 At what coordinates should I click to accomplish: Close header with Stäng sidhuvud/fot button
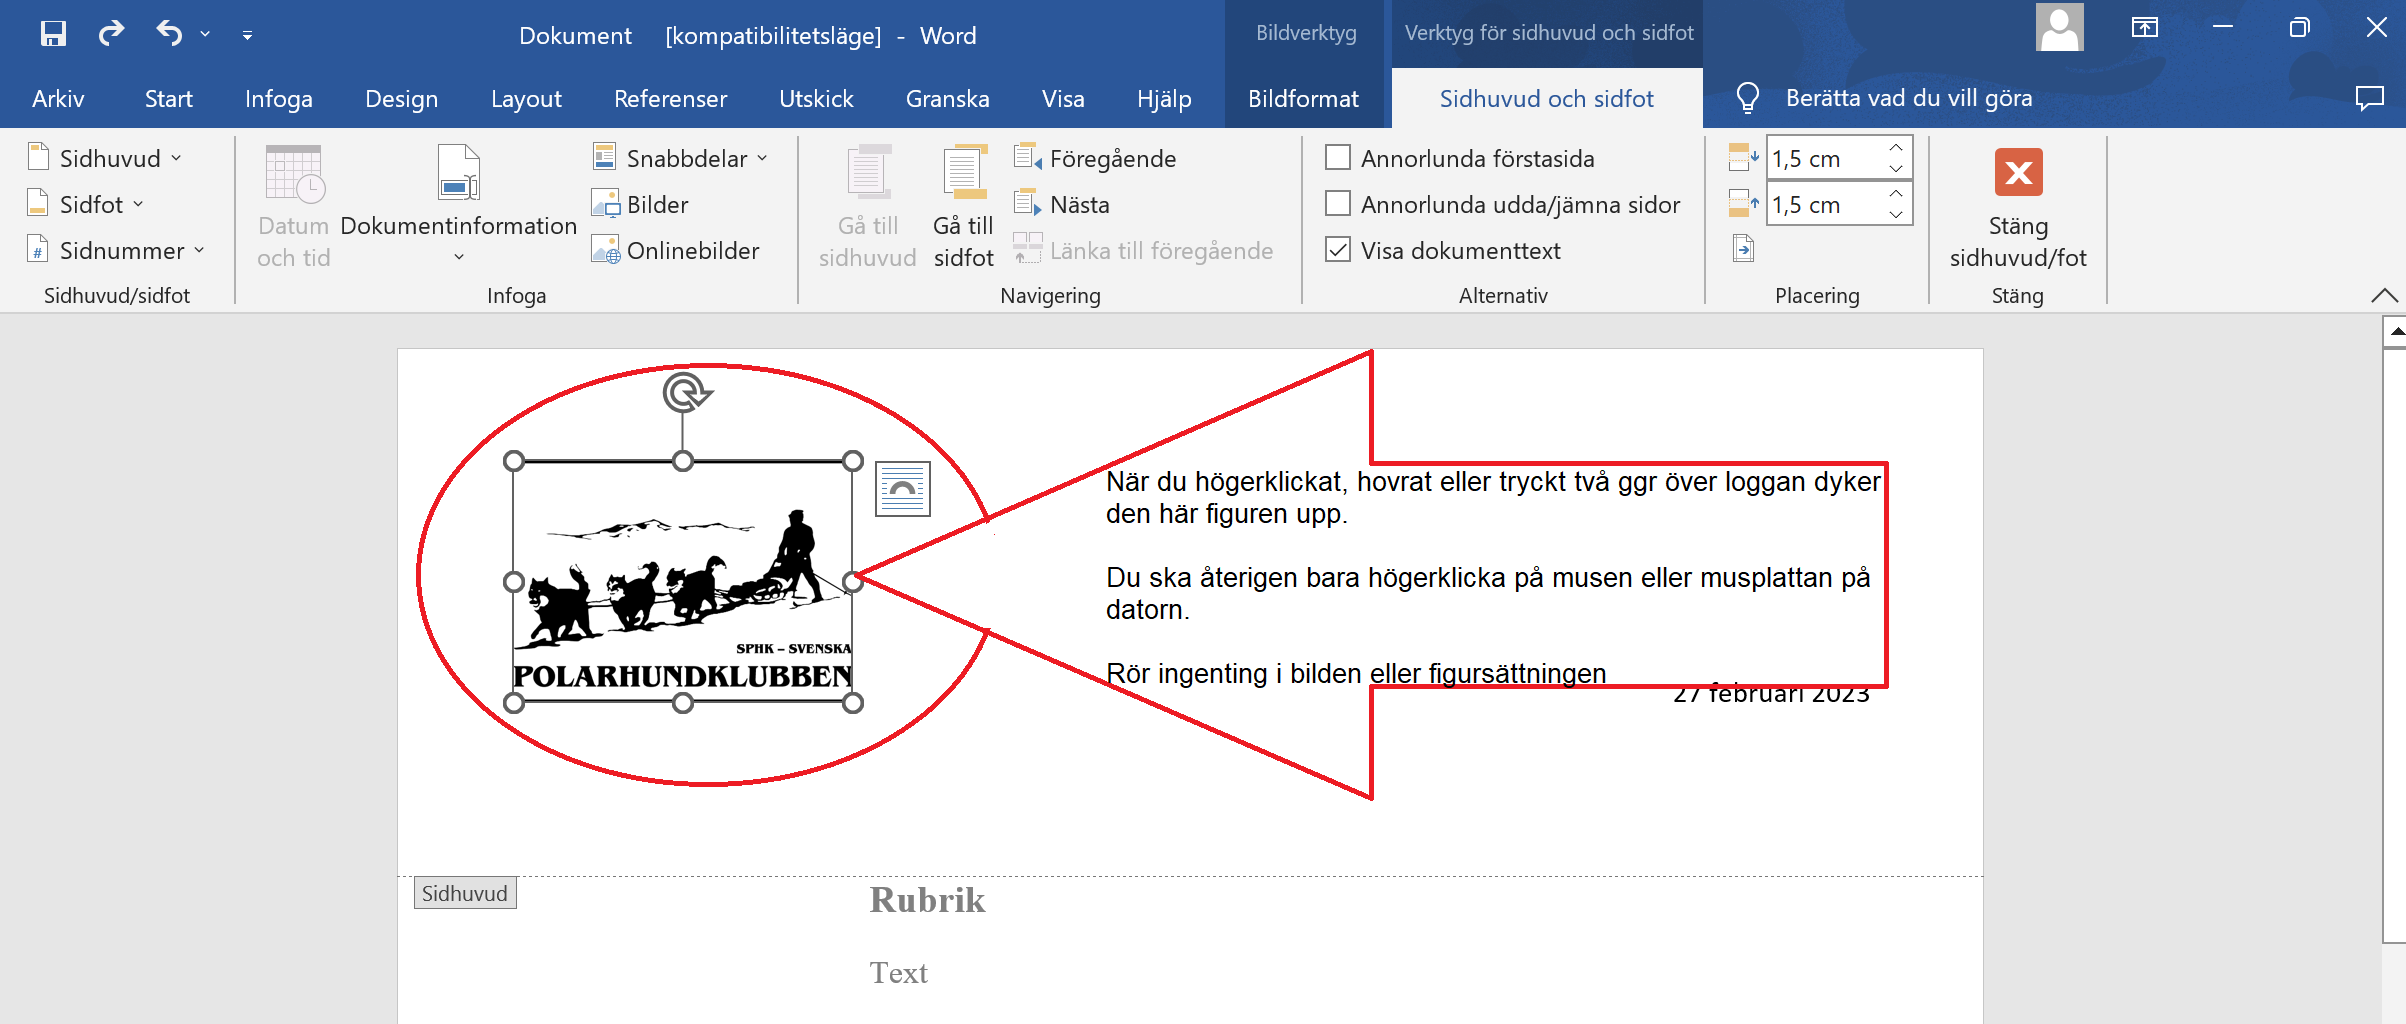click(x=2018, y=208)
